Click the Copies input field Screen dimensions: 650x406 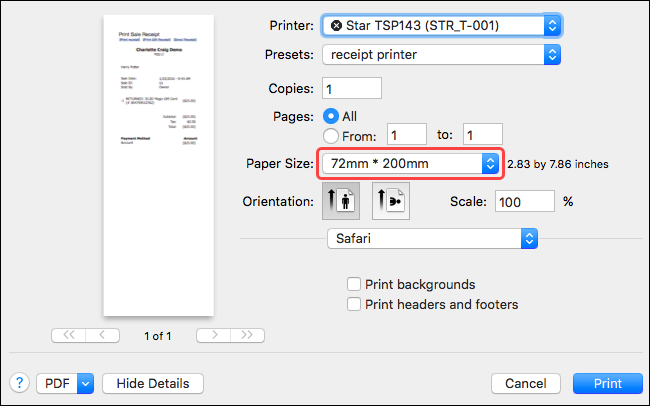point(352,88)
